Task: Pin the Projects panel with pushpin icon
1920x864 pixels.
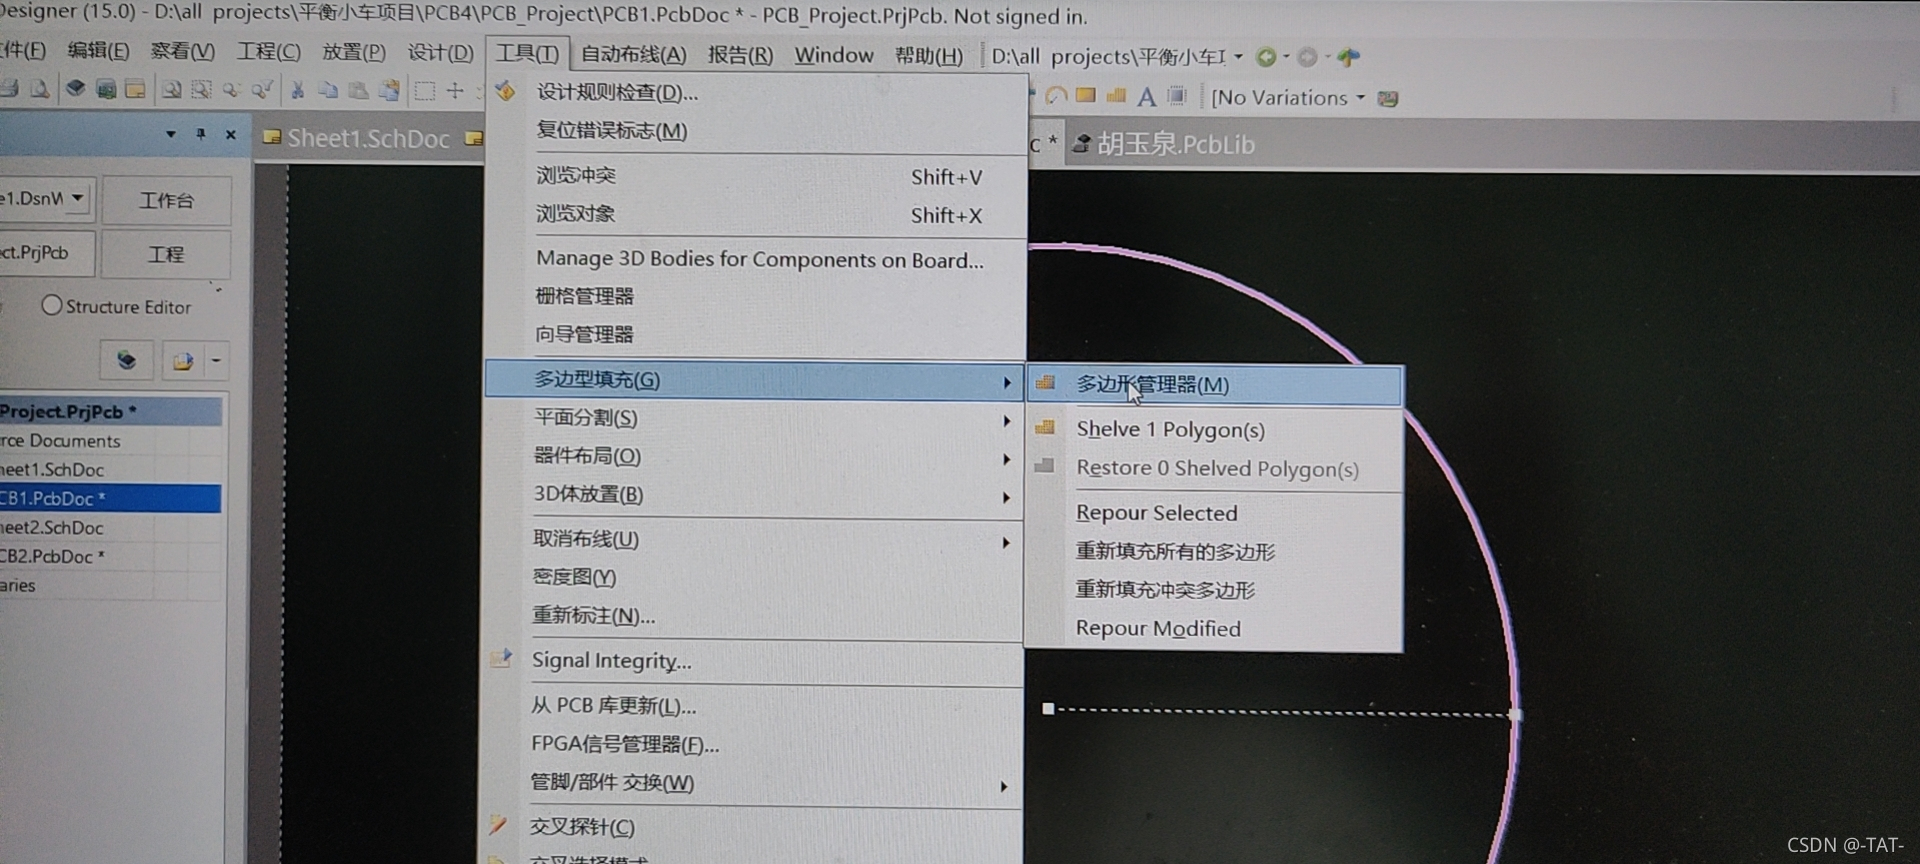Action: pos(201,133)
